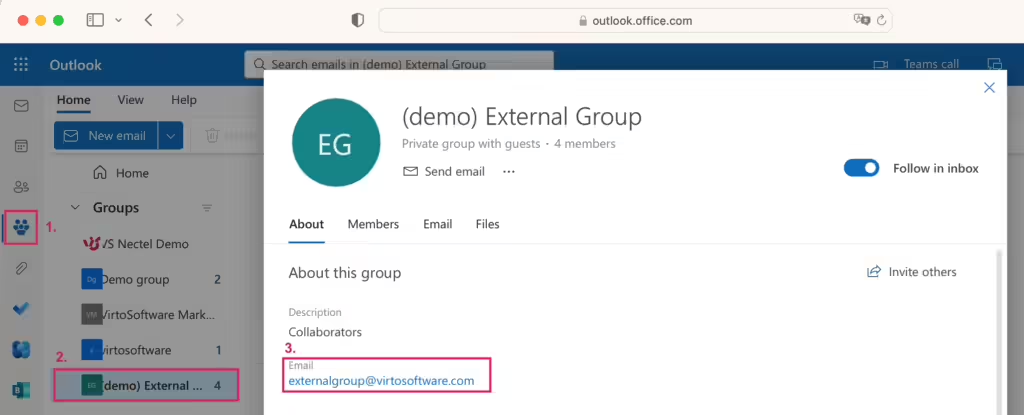Image resolution: width=1024 pixels, height=415 pixels.
Task: Click Send email in group card
Action: pos(444,171)
